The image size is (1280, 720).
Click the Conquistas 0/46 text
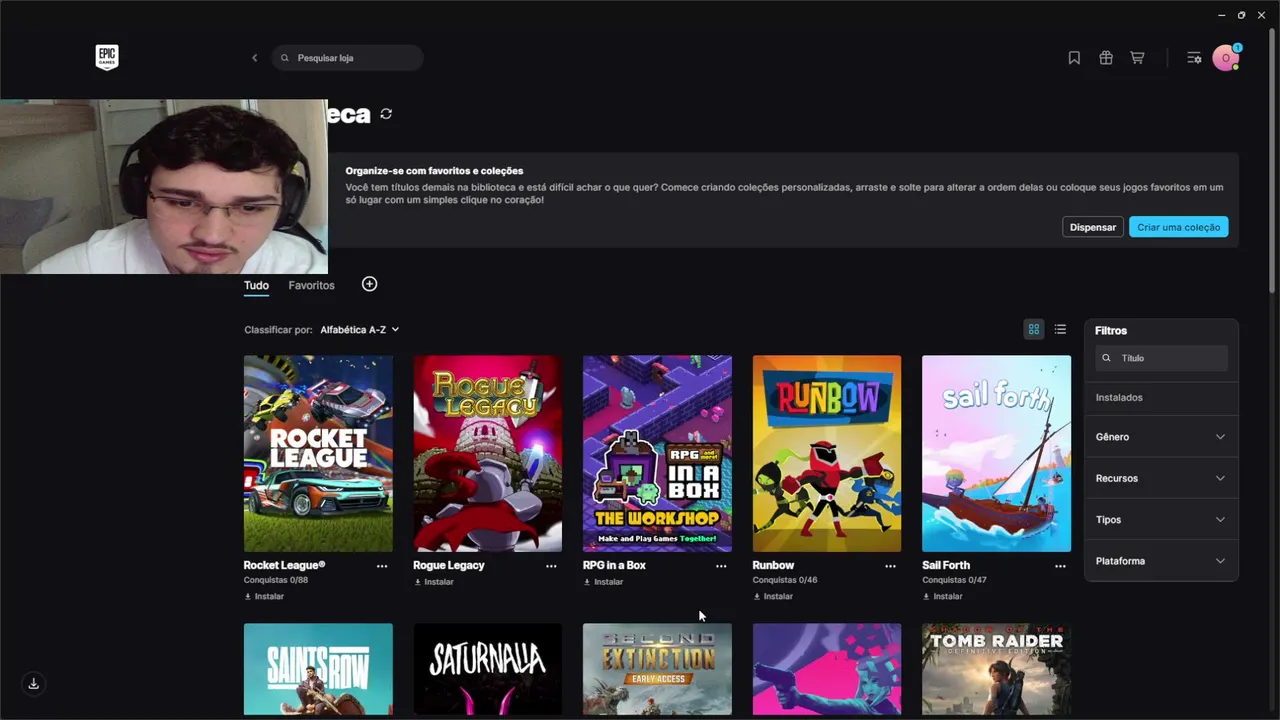785,580
